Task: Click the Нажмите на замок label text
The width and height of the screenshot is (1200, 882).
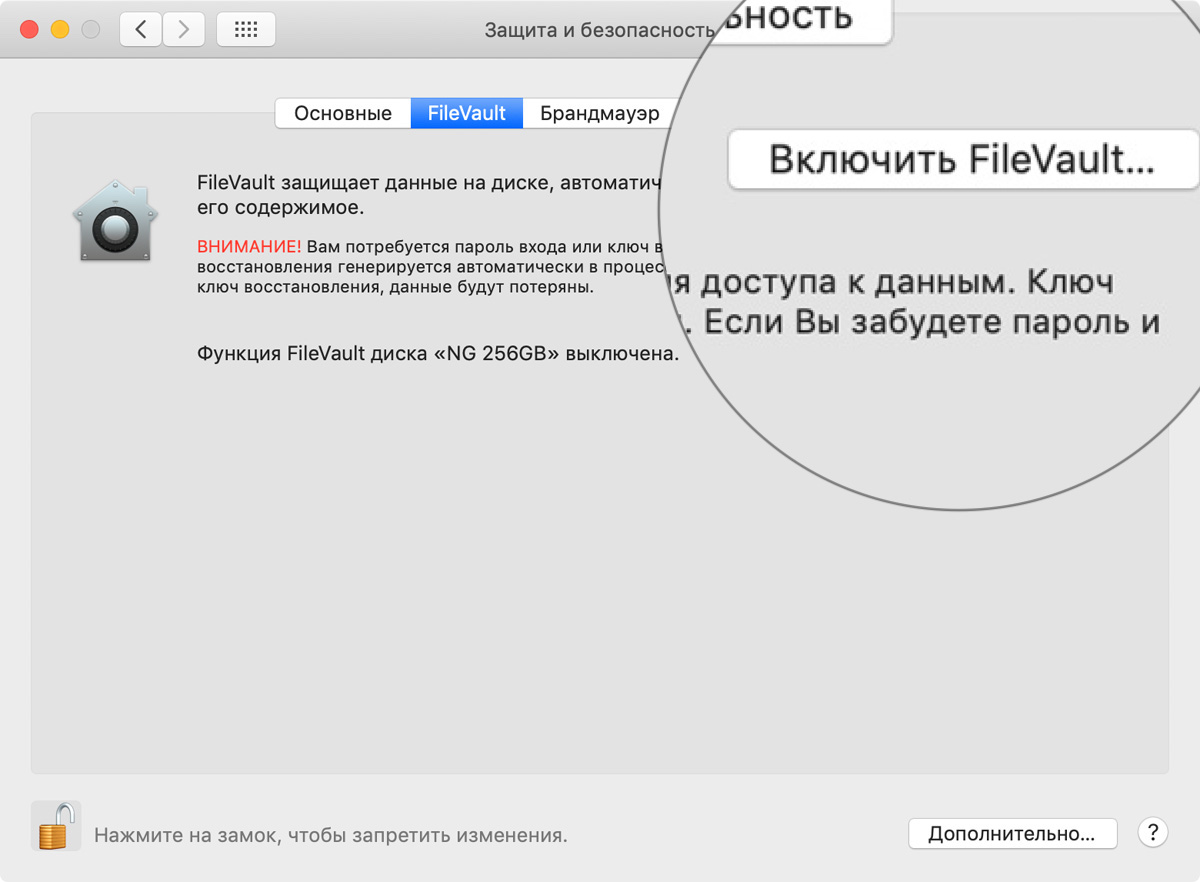Action: point(331,834)
